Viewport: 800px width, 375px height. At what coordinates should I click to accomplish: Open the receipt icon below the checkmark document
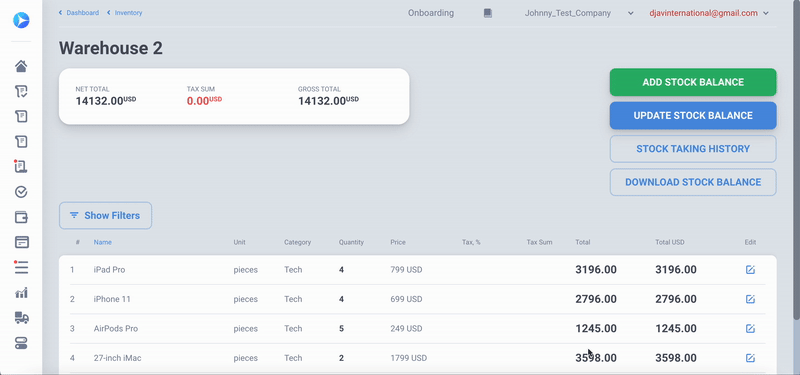click(x=21, y=116)
